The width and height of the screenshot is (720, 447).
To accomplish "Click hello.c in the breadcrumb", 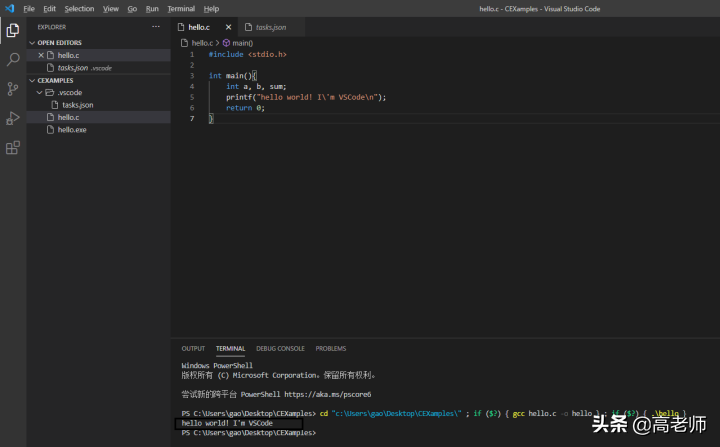I will pos(202,43).
